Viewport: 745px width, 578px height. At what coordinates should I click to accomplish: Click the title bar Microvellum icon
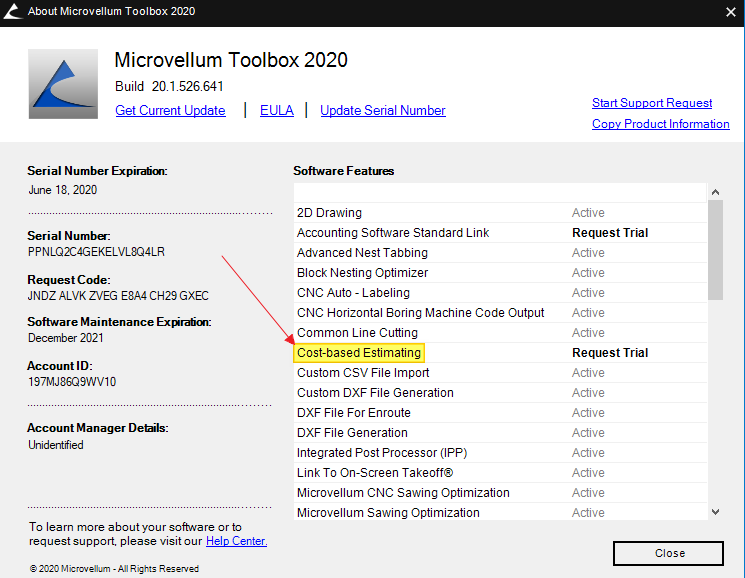coord(12,11)
